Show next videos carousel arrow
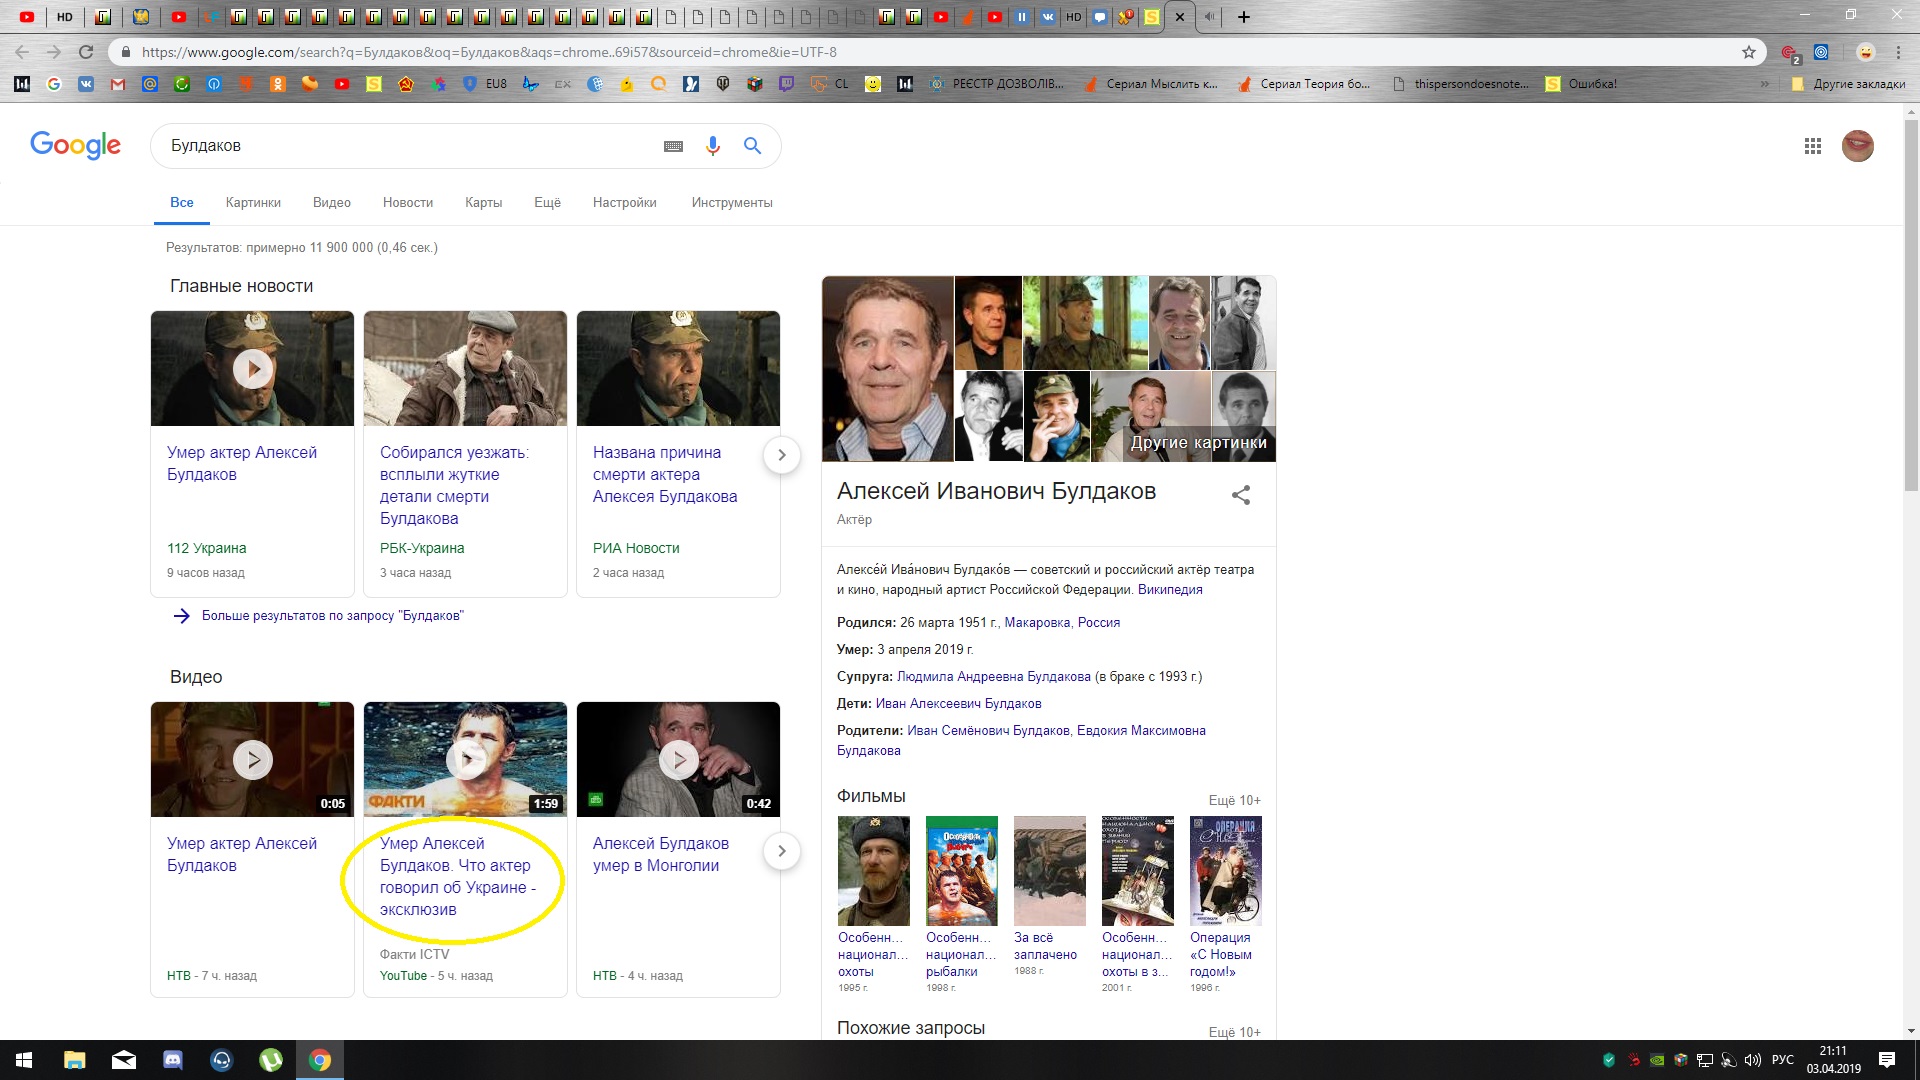 pos(781,851)
